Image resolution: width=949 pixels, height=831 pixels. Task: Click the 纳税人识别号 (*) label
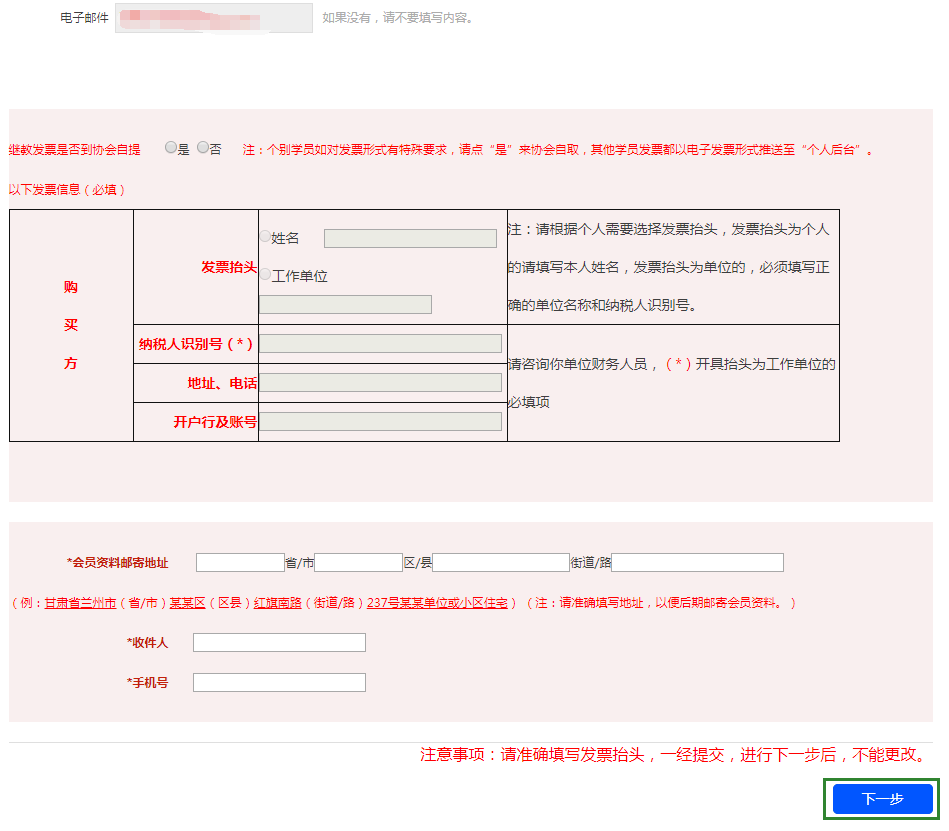tap(196, 344)
